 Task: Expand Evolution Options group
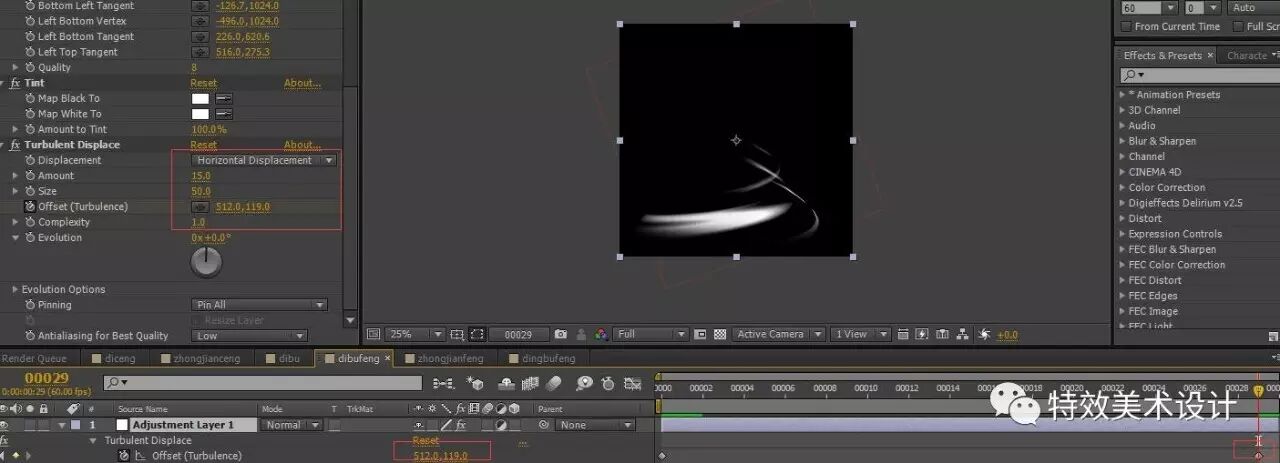coord(15,290)
